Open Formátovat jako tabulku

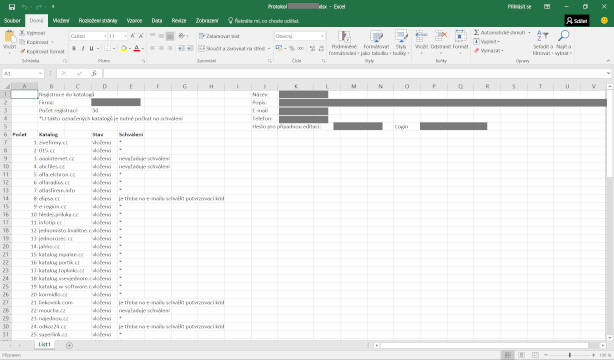coord(376,43)
